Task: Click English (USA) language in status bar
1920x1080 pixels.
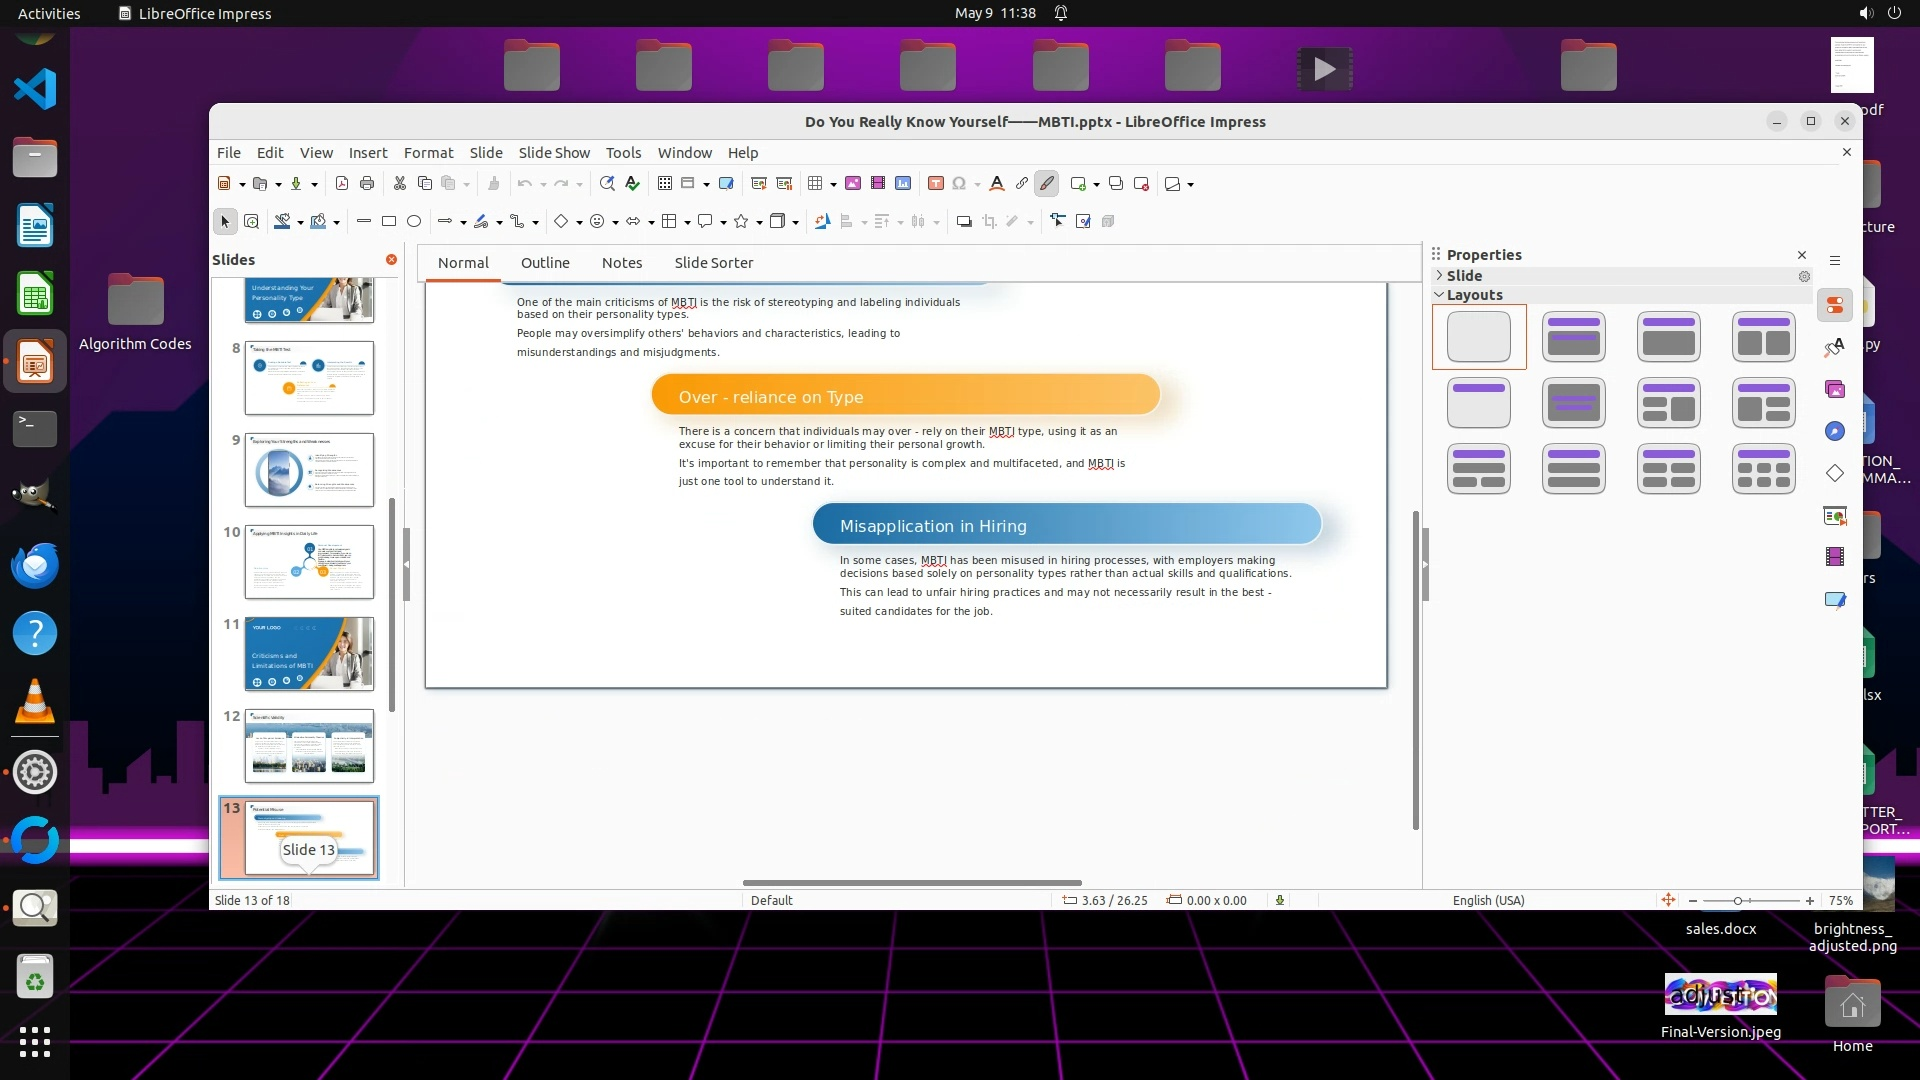Action: point(1488,901)
